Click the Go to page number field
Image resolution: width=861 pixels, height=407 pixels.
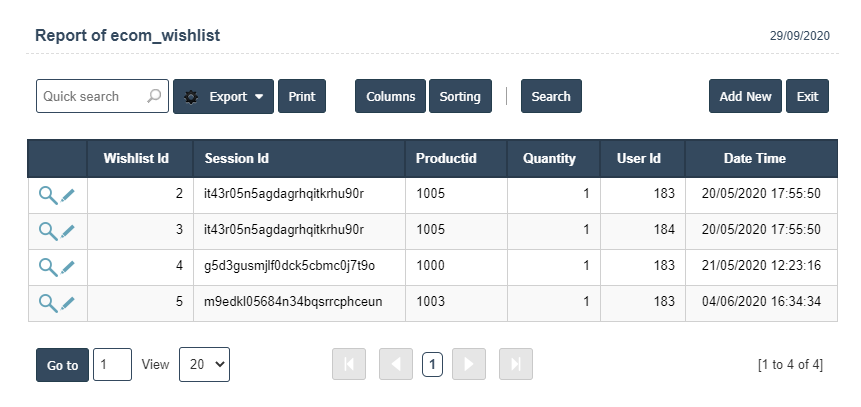coord(112,365)
